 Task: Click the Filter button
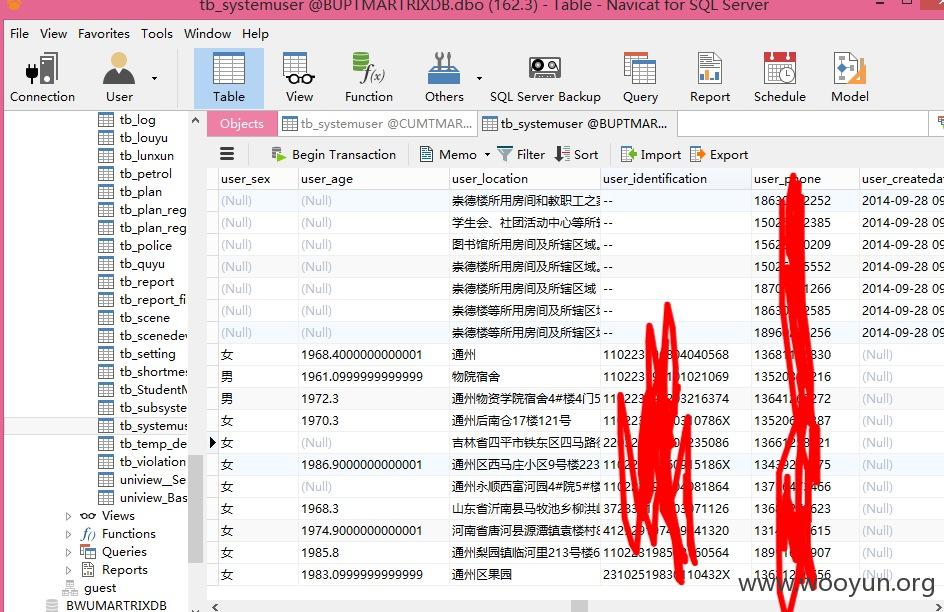[521, 155]
